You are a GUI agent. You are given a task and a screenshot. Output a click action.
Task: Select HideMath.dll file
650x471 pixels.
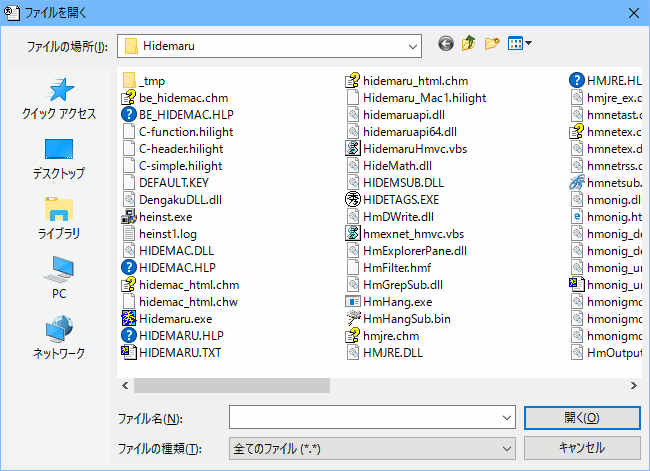pos(389,165)
